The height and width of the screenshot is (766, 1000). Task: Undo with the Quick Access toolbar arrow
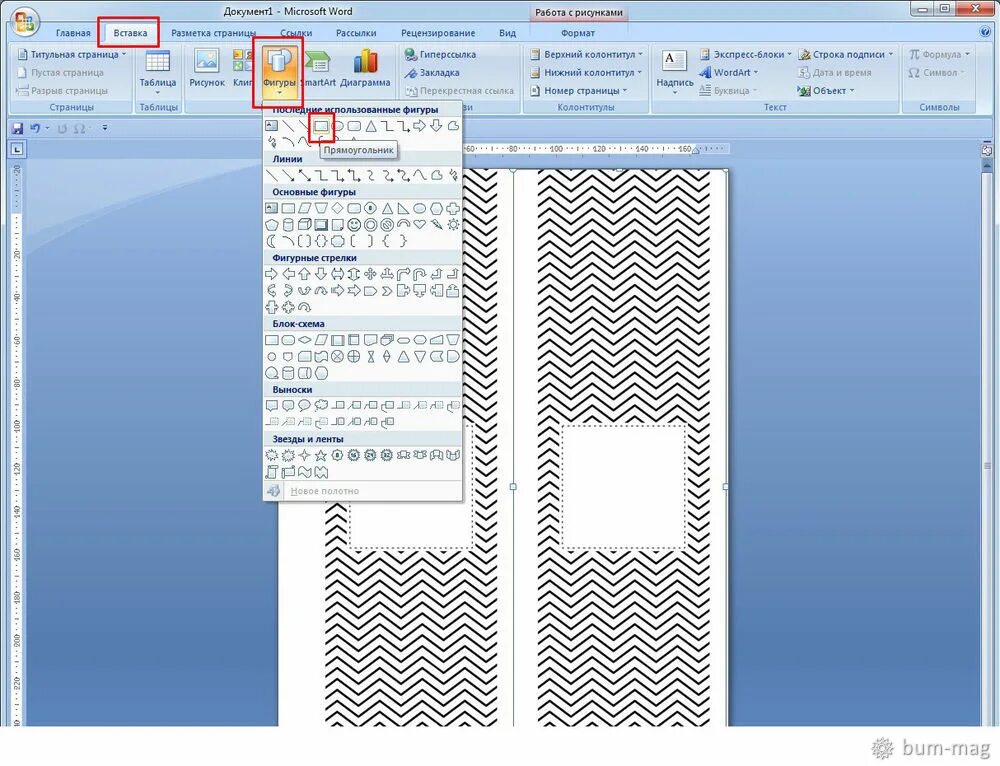(35, 128)
